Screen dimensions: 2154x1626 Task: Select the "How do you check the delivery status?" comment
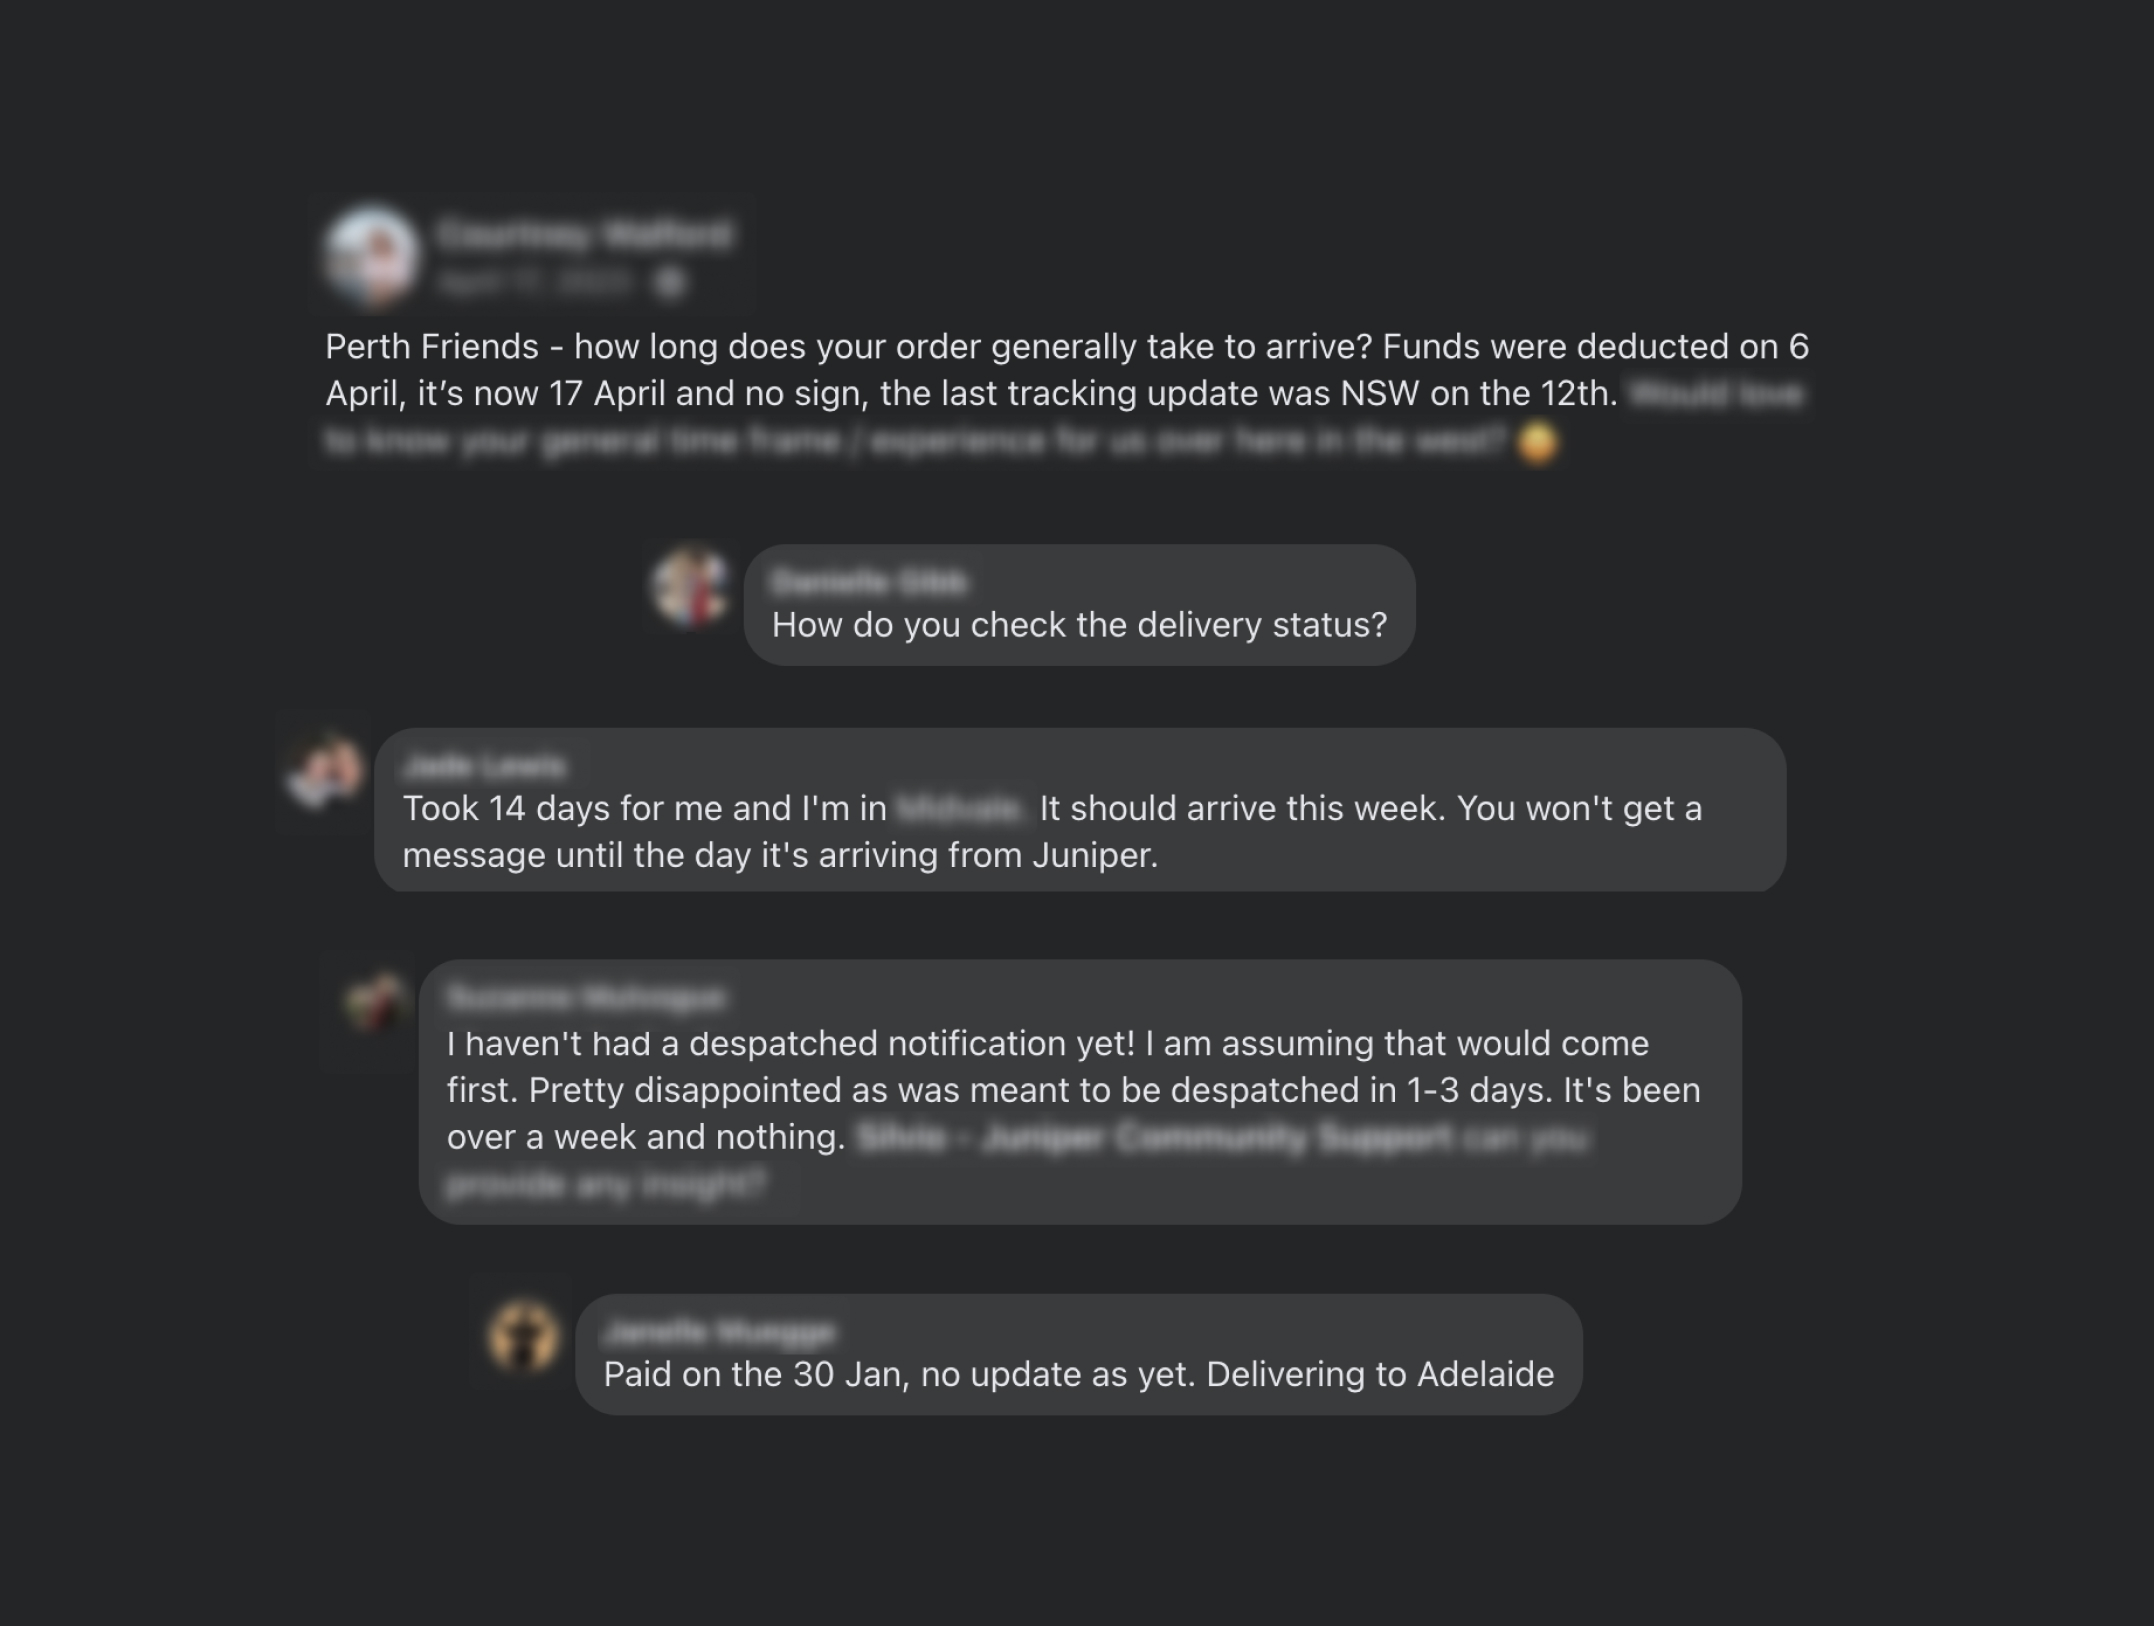tap(1079, 626)
